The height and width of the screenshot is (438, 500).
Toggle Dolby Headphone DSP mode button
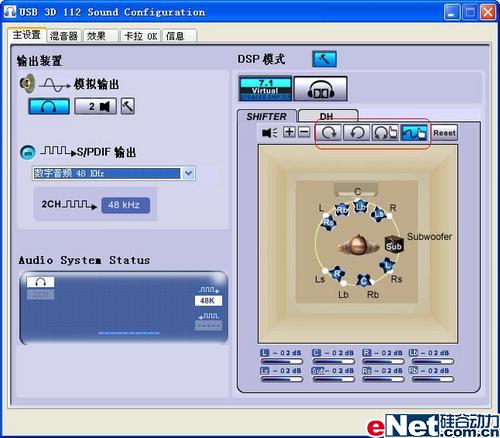[321, 89]
